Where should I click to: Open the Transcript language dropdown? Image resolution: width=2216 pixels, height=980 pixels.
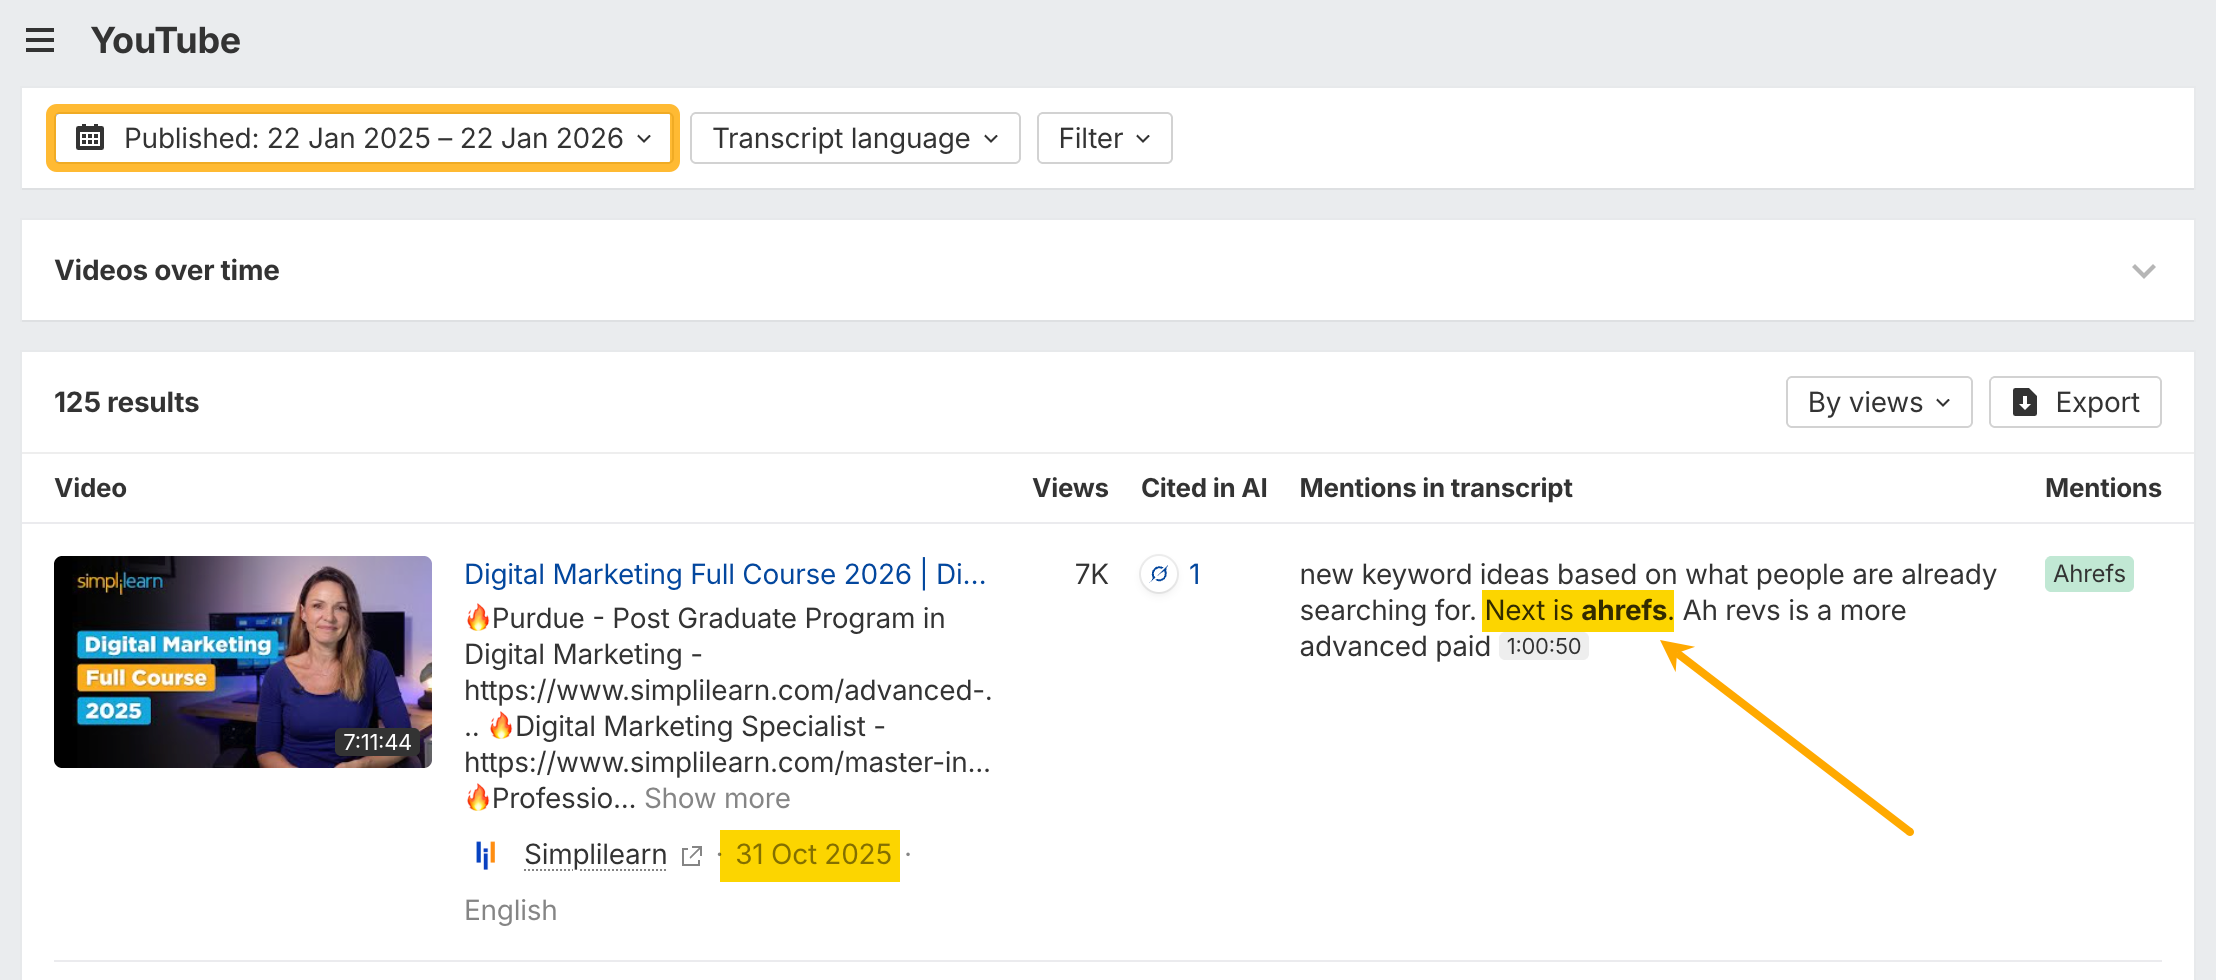[x=855, y=138]
